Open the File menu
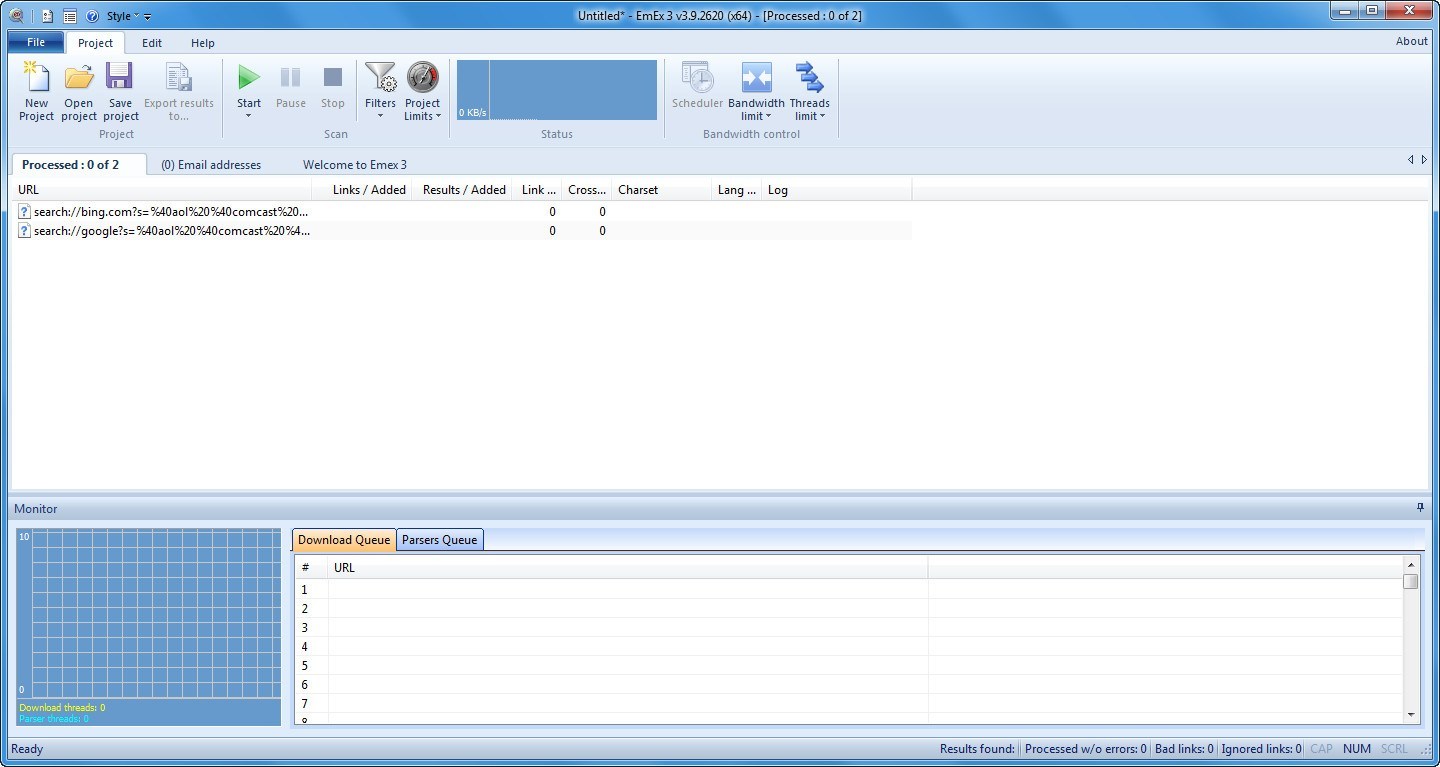The image size is (1440, 767). pyautogui.click(x=36, y=42)
